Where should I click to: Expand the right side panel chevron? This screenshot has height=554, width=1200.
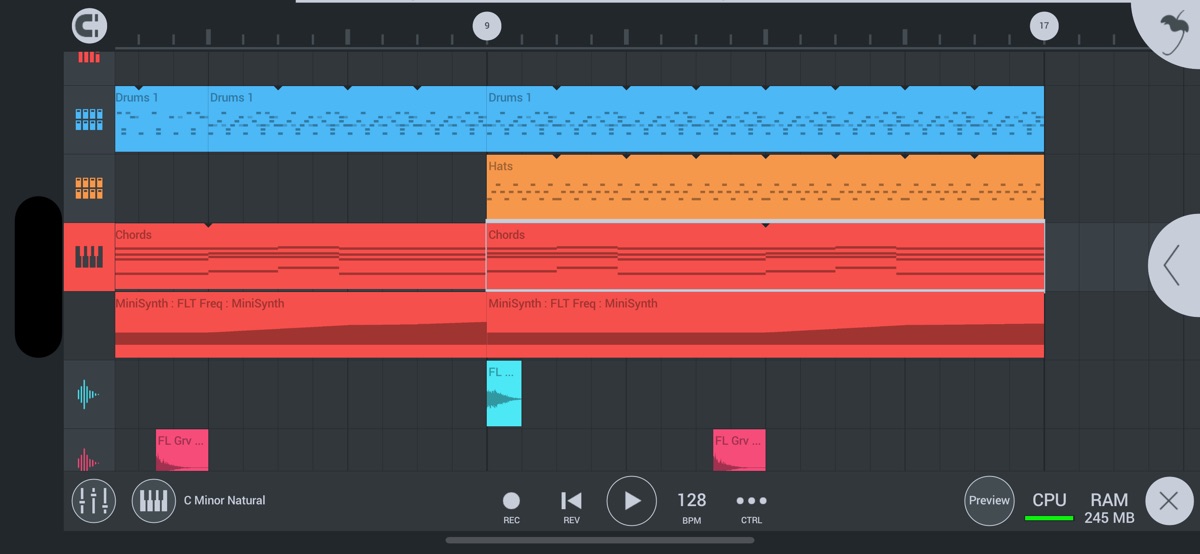tap(1172, 265)
